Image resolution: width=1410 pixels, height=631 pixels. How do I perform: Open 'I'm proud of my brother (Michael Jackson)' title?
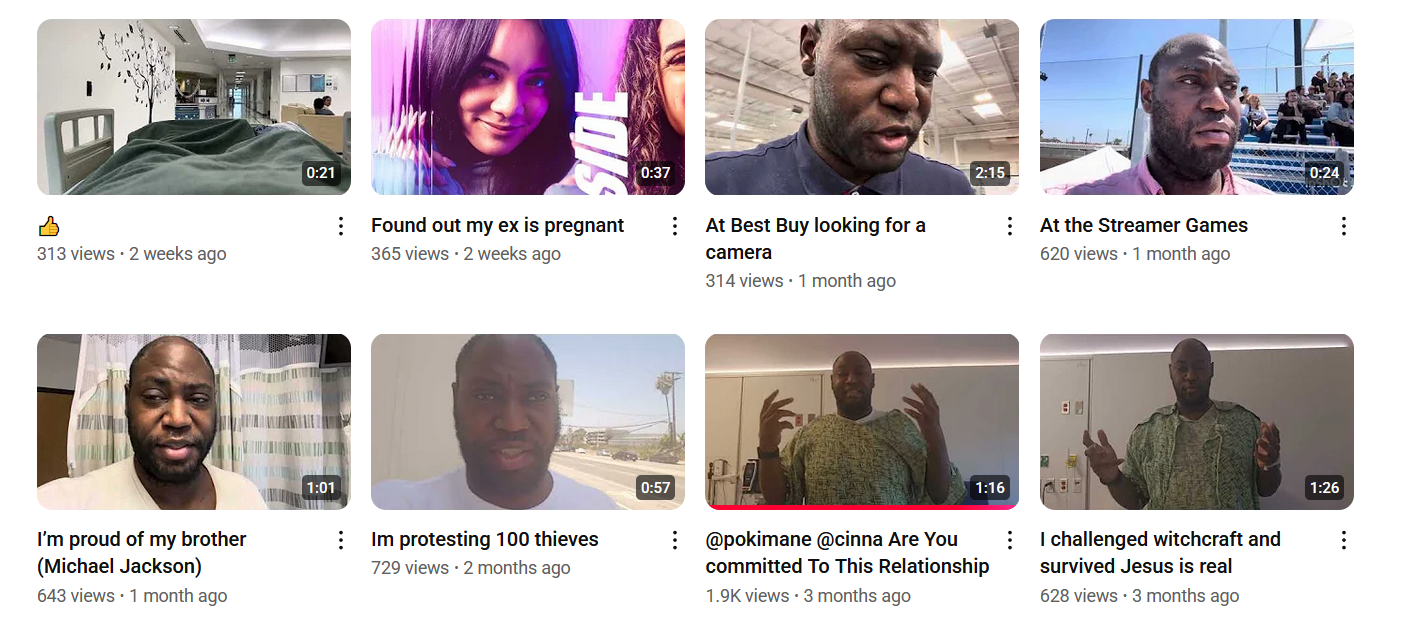(x=142, y=552)
